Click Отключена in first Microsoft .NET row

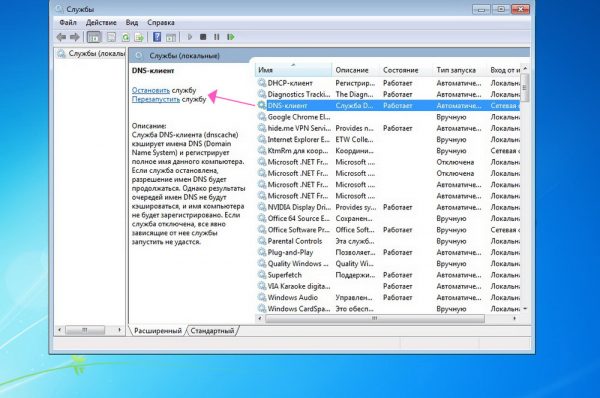[x=455, y=162]
